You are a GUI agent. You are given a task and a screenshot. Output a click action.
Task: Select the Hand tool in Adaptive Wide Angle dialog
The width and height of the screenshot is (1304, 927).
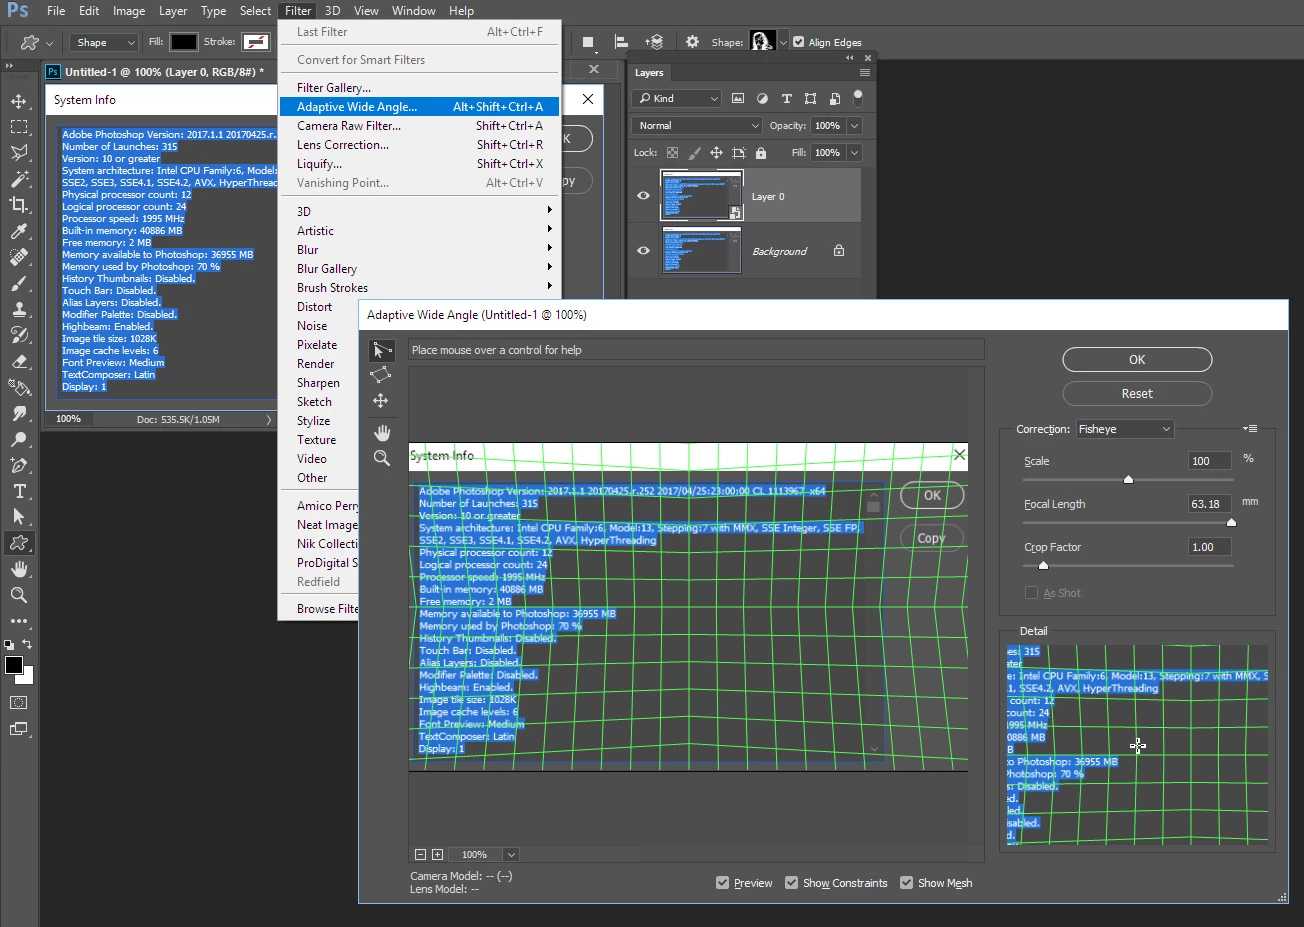coord(381,432)
